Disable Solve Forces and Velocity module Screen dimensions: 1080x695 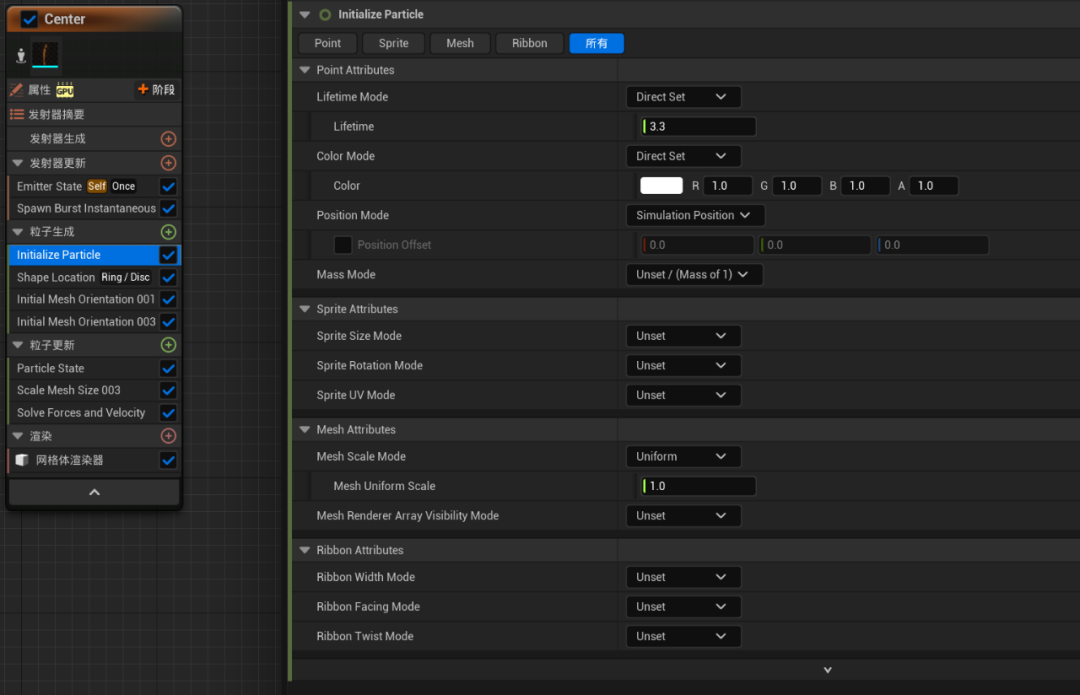click(x=168, y=413)
